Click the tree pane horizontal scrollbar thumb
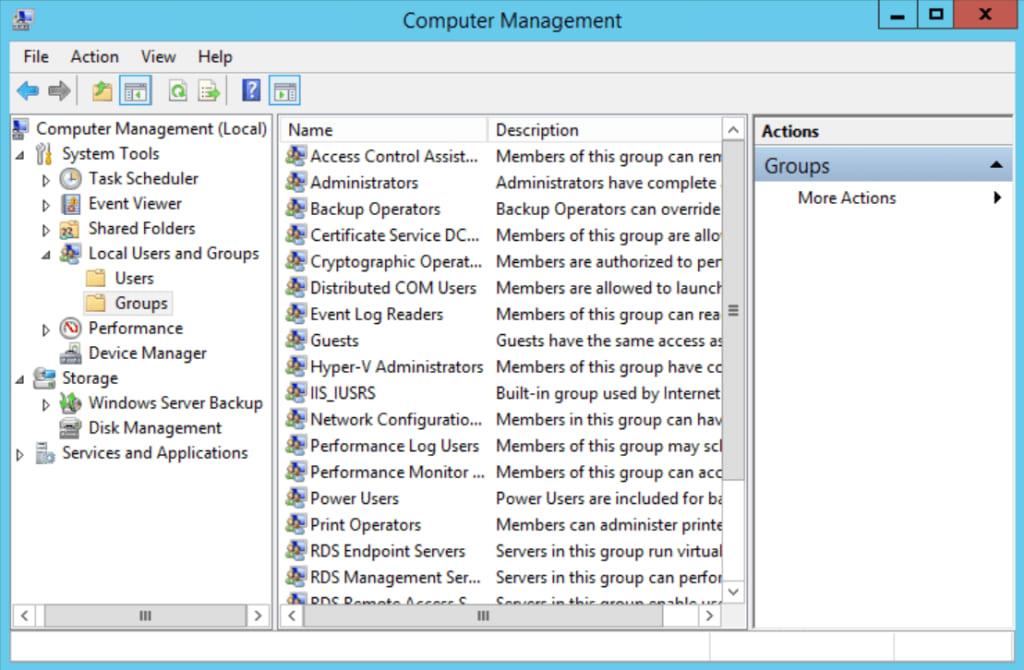The width and height of the screenshot is (1024, 670). pyautogui.click(x=145, y=615)
